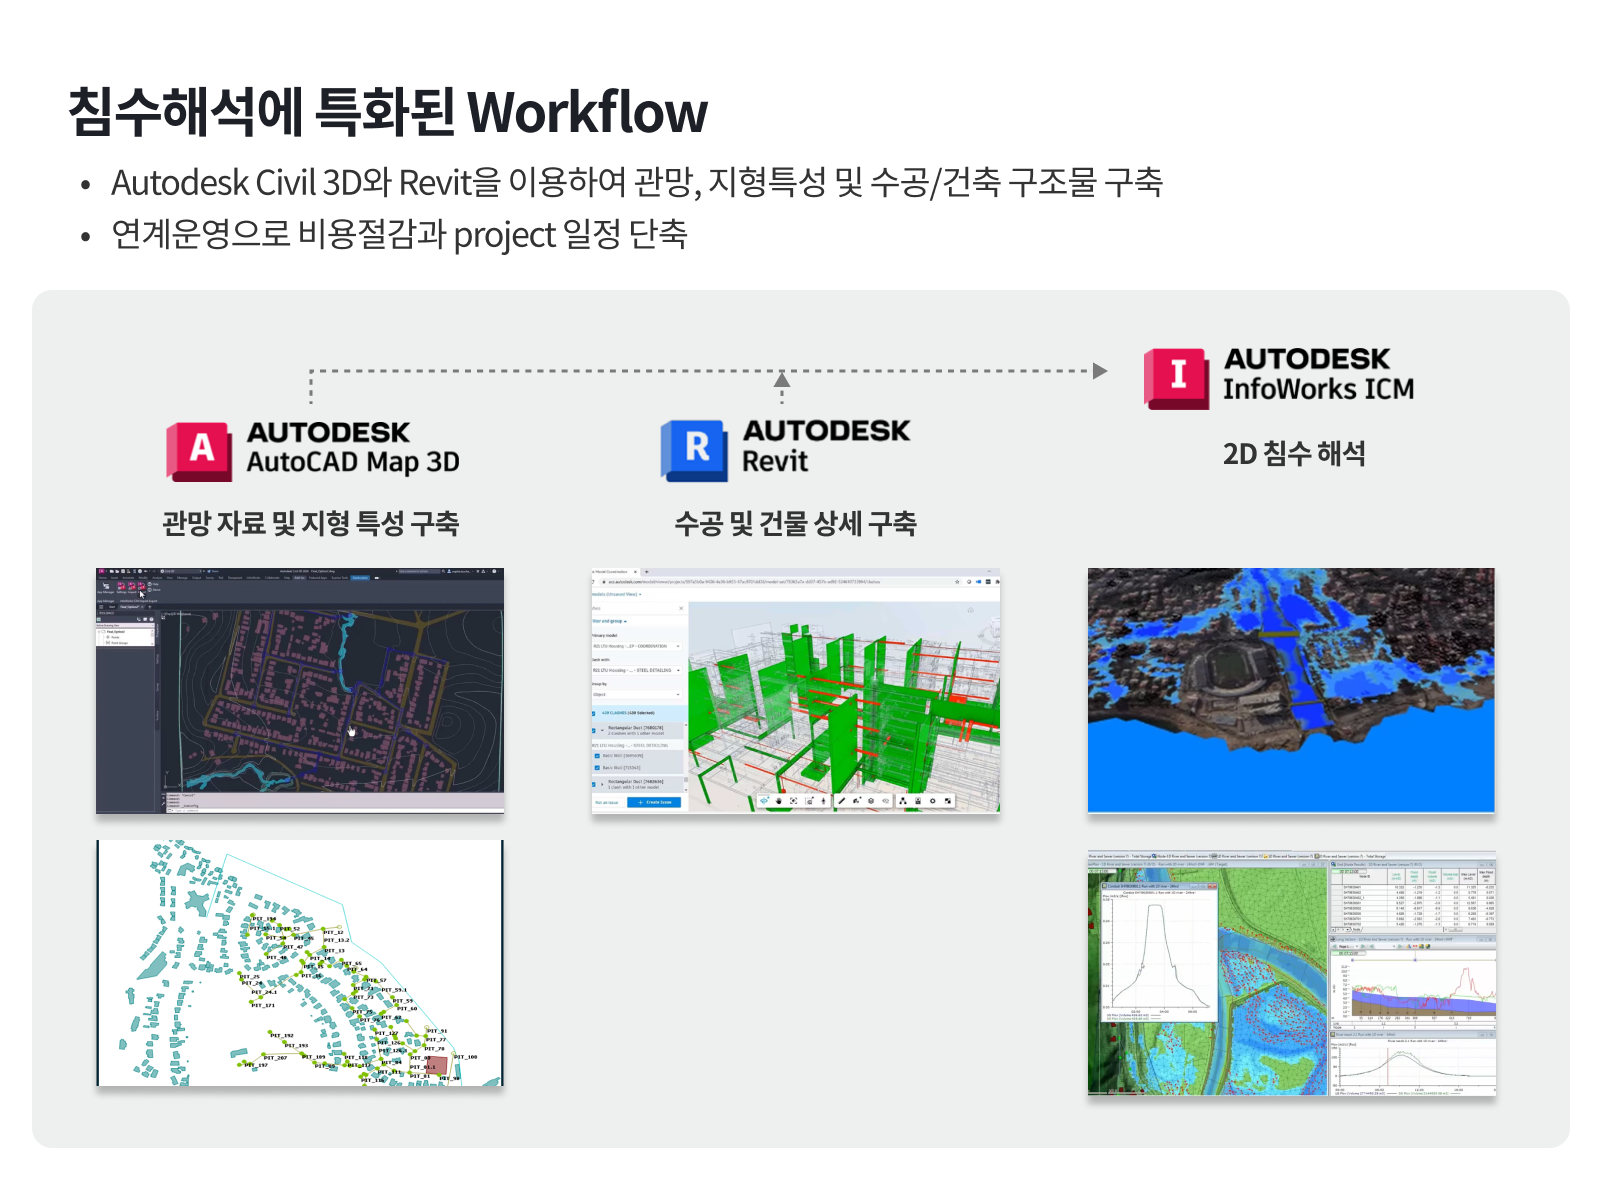Select the Final_Option2 drawing tab

(x=129, y=607)
